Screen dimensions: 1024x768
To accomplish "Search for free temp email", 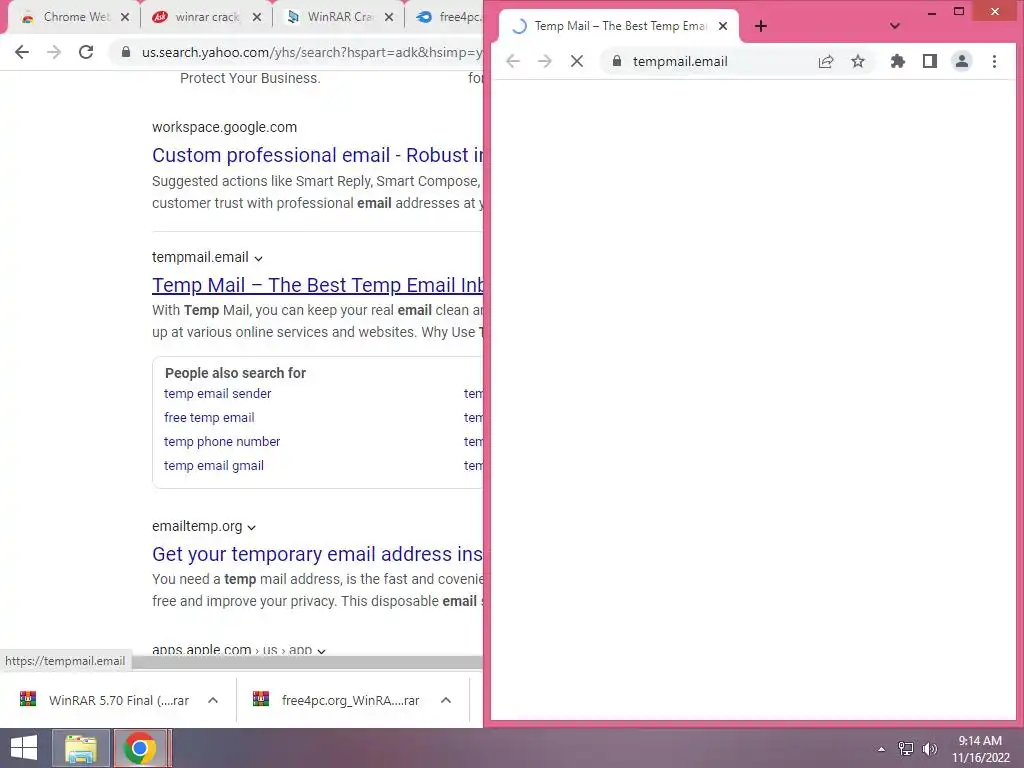I will click(209, 418).
